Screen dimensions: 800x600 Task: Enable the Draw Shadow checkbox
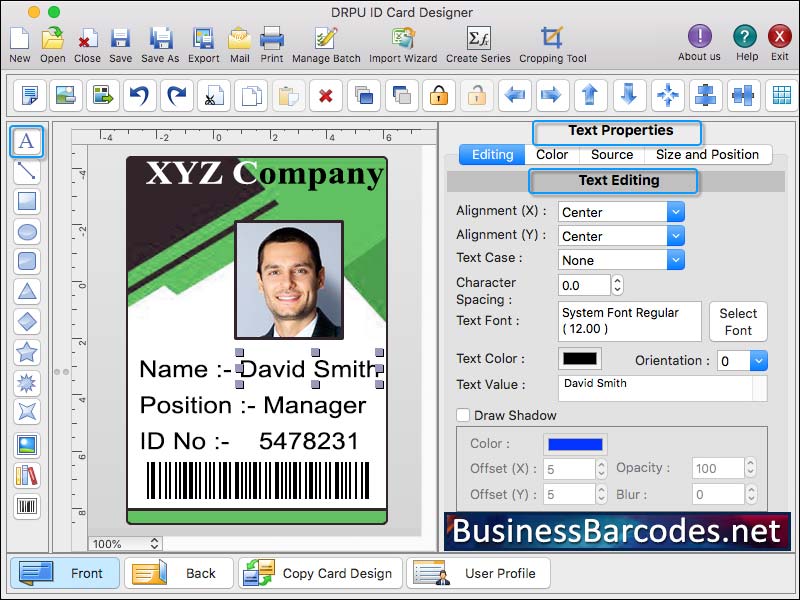[x=463, y=415]
